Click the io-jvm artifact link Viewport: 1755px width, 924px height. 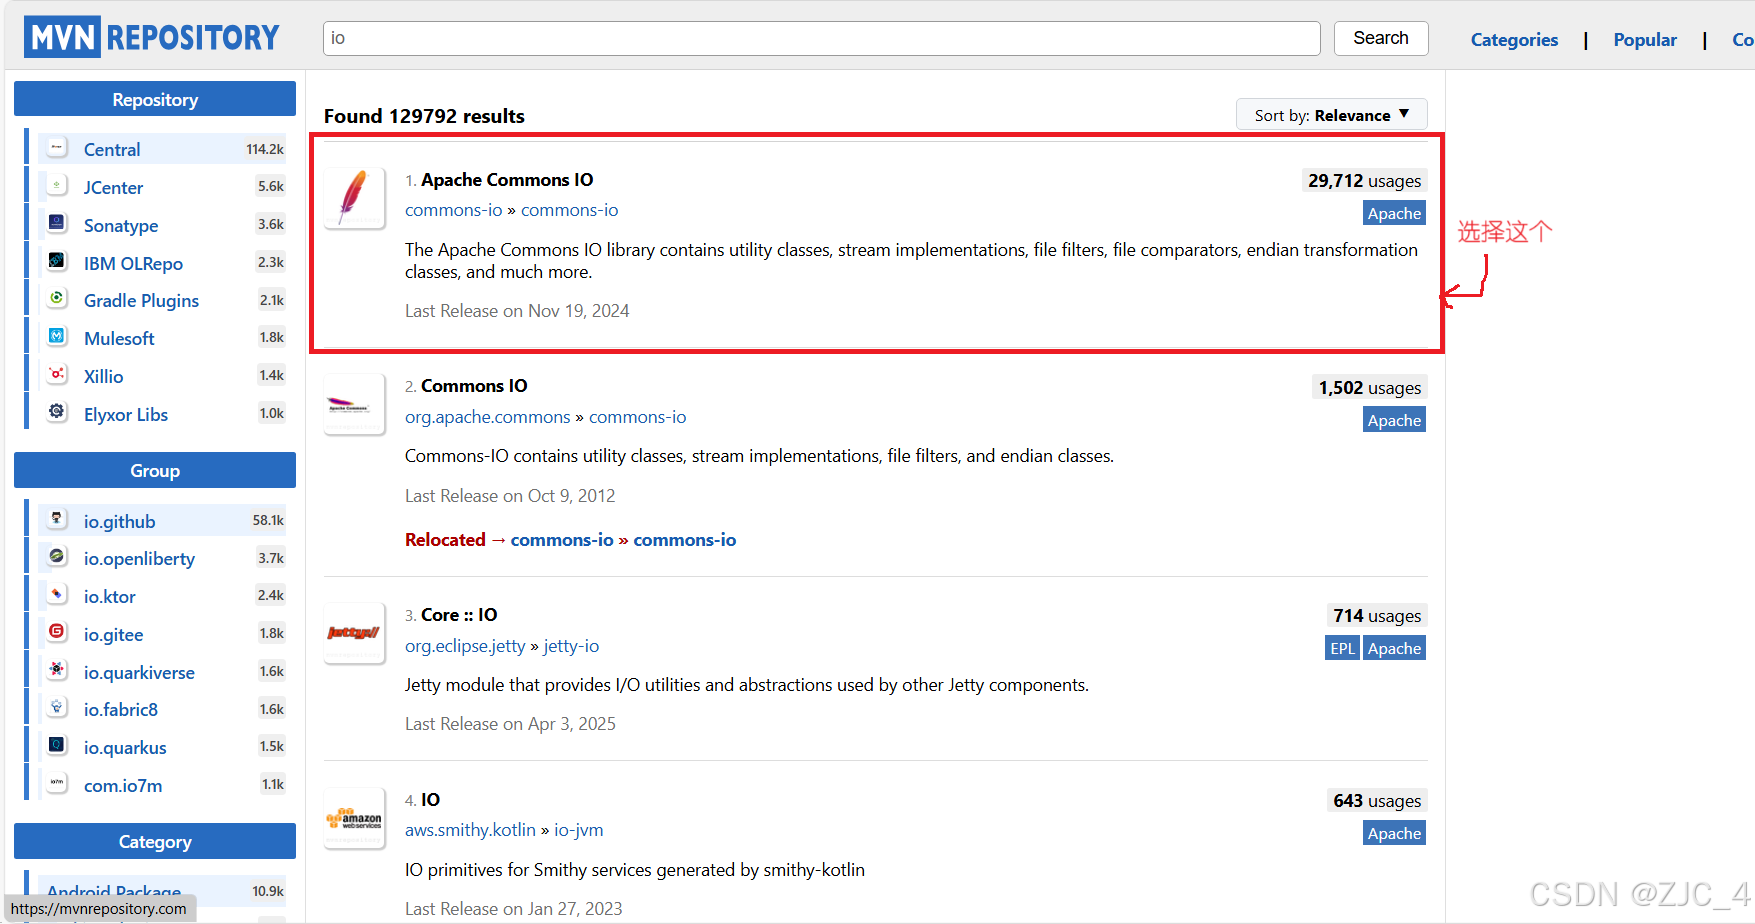[579, 830]
